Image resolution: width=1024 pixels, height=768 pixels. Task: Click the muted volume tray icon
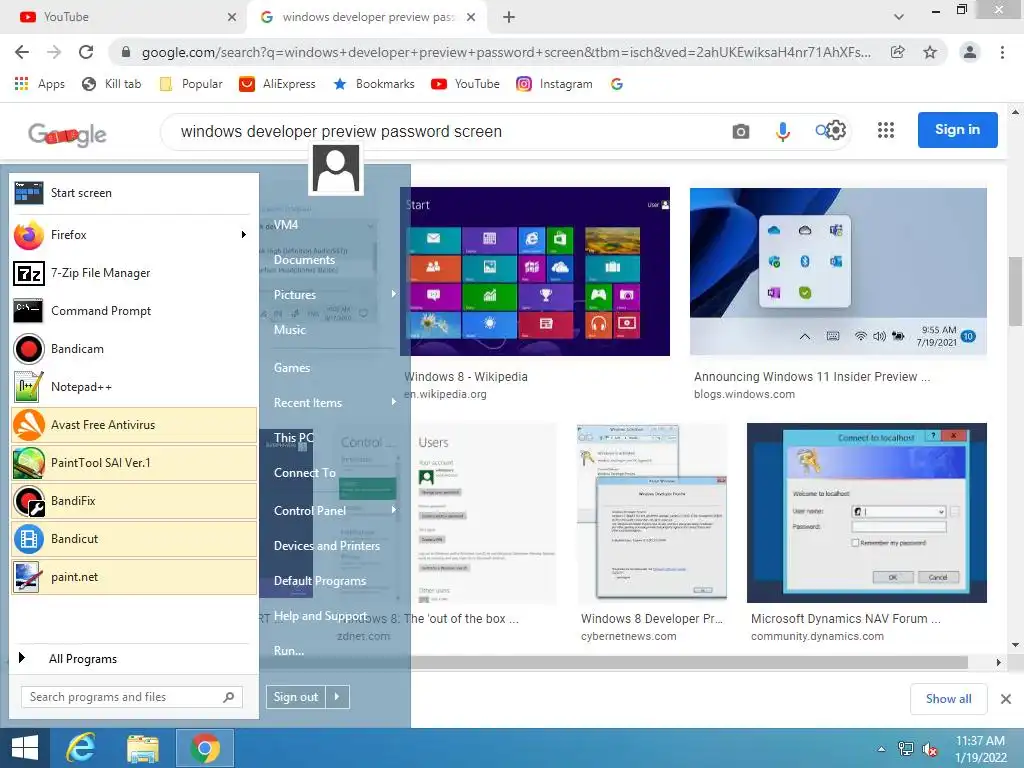click(x=930, y=750)
